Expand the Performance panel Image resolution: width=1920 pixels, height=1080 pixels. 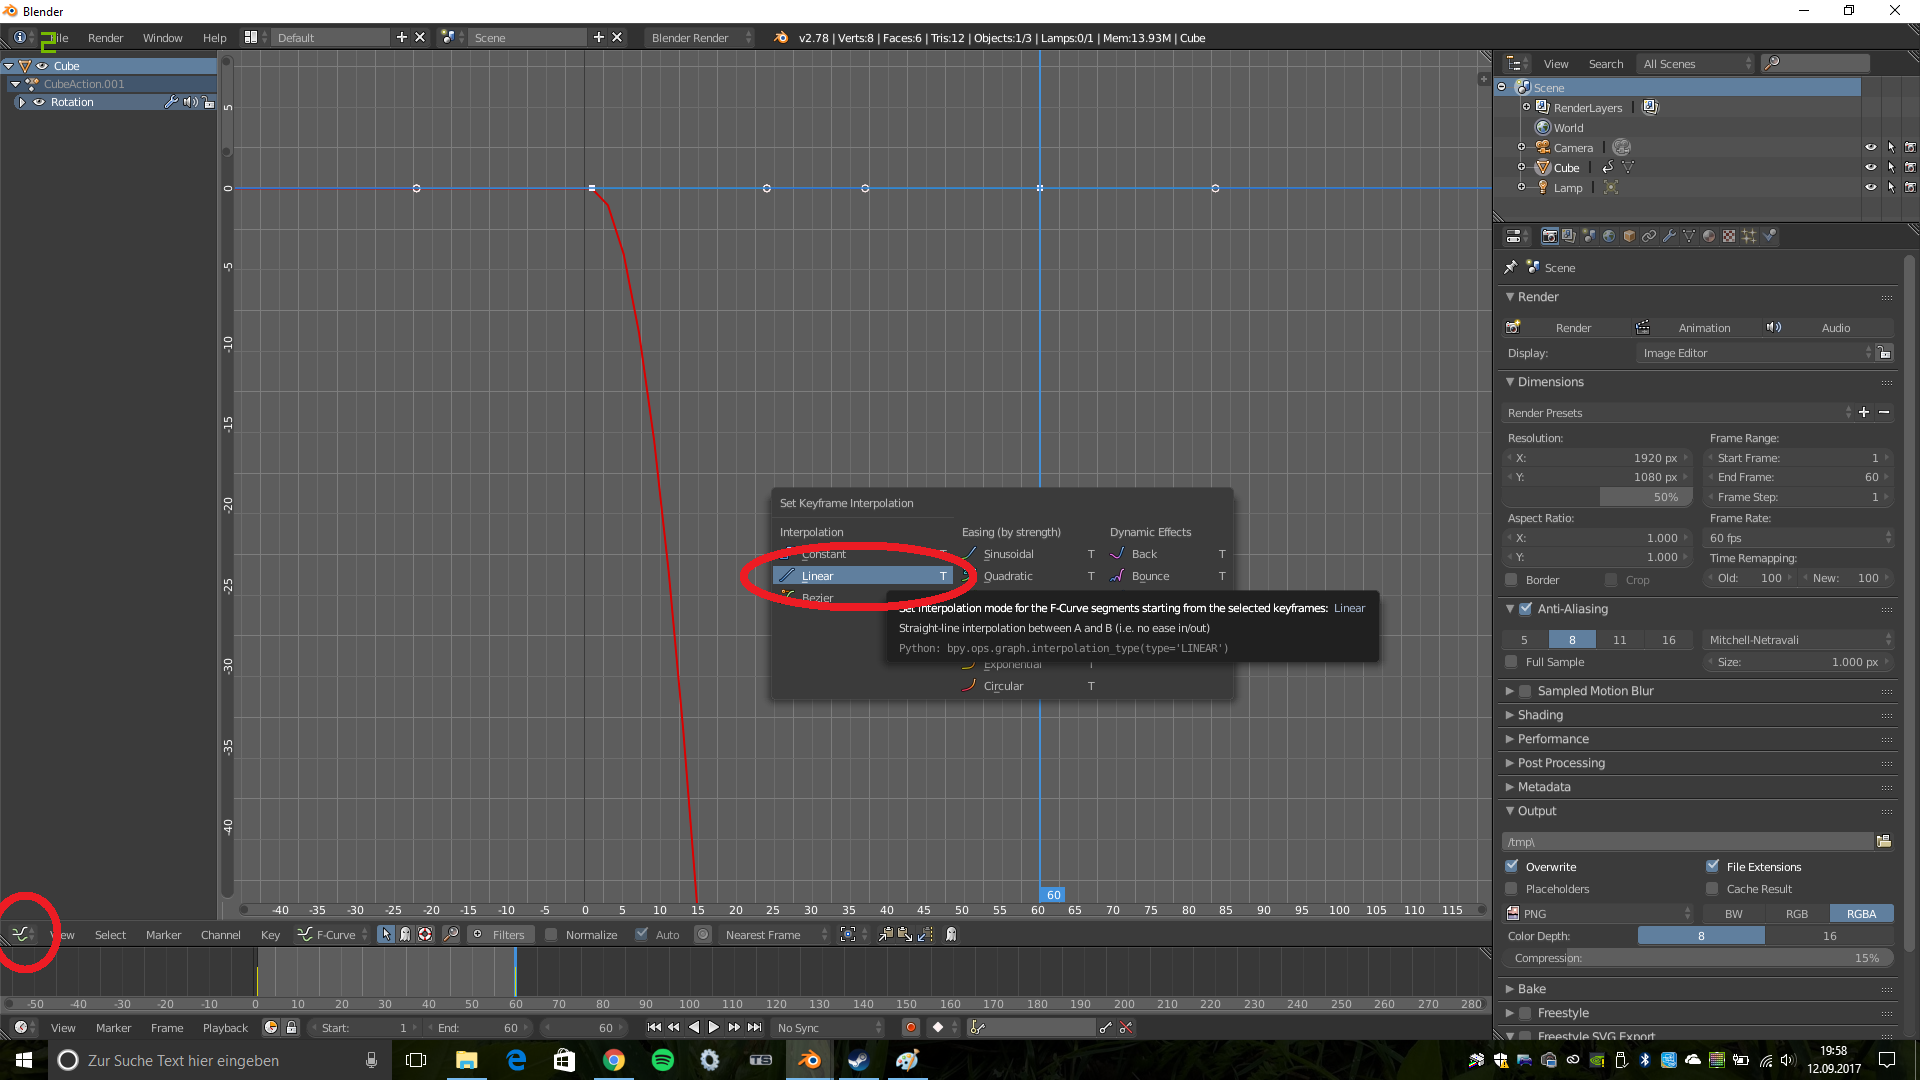click(1552, 739)
